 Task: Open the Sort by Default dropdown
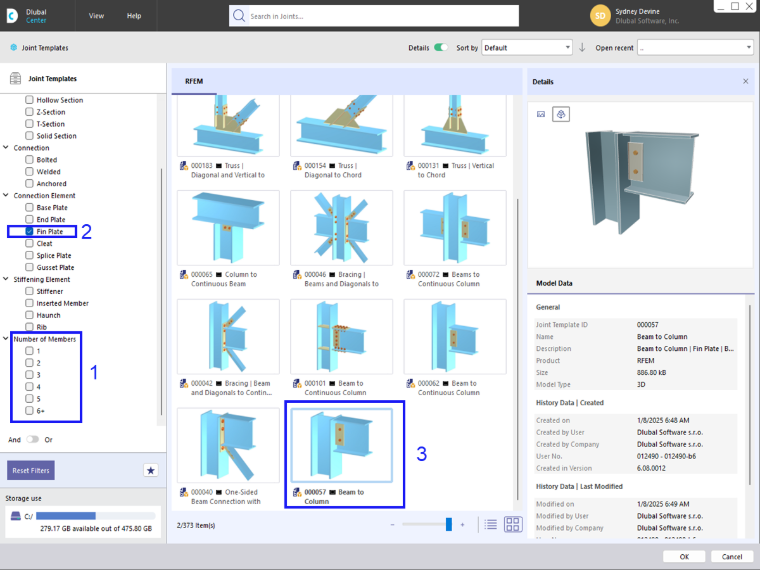point(527,48)
